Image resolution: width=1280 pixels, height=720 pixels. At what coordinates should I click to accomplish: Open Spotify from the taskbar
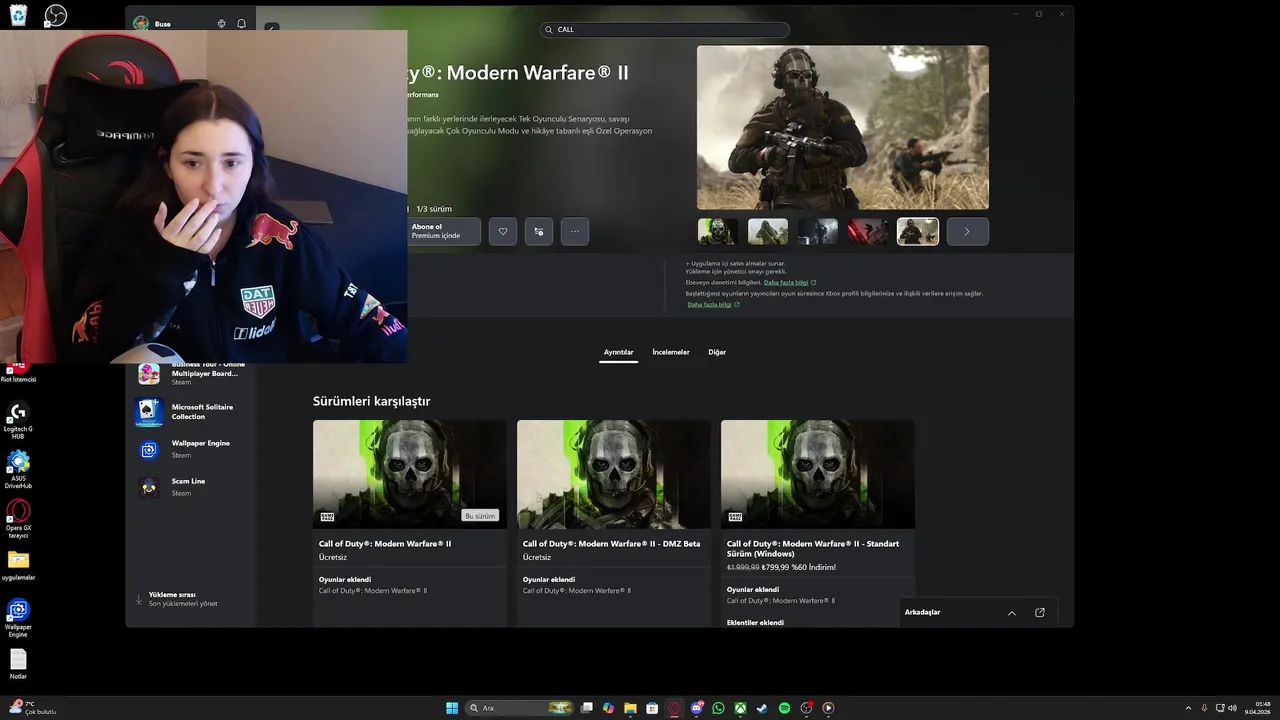pyautogui.click(x=784, y=708)
